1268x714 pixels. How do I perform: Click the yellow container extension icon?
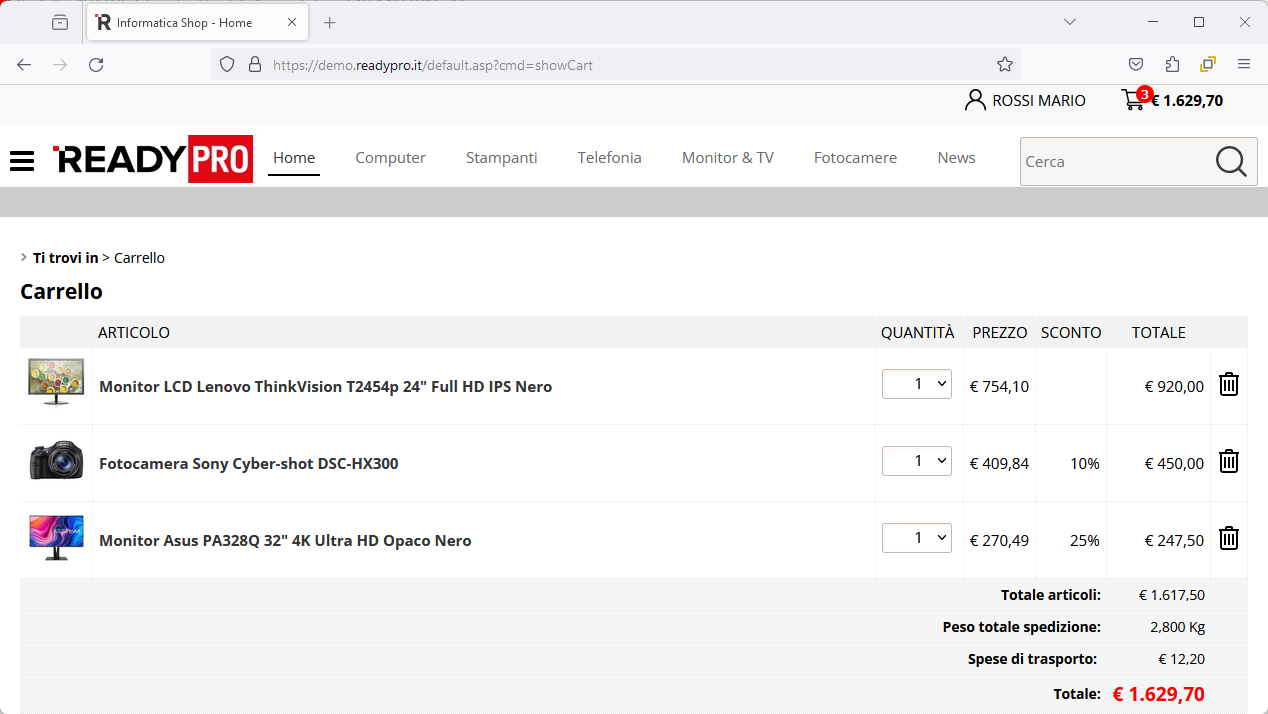point(1208,65)
